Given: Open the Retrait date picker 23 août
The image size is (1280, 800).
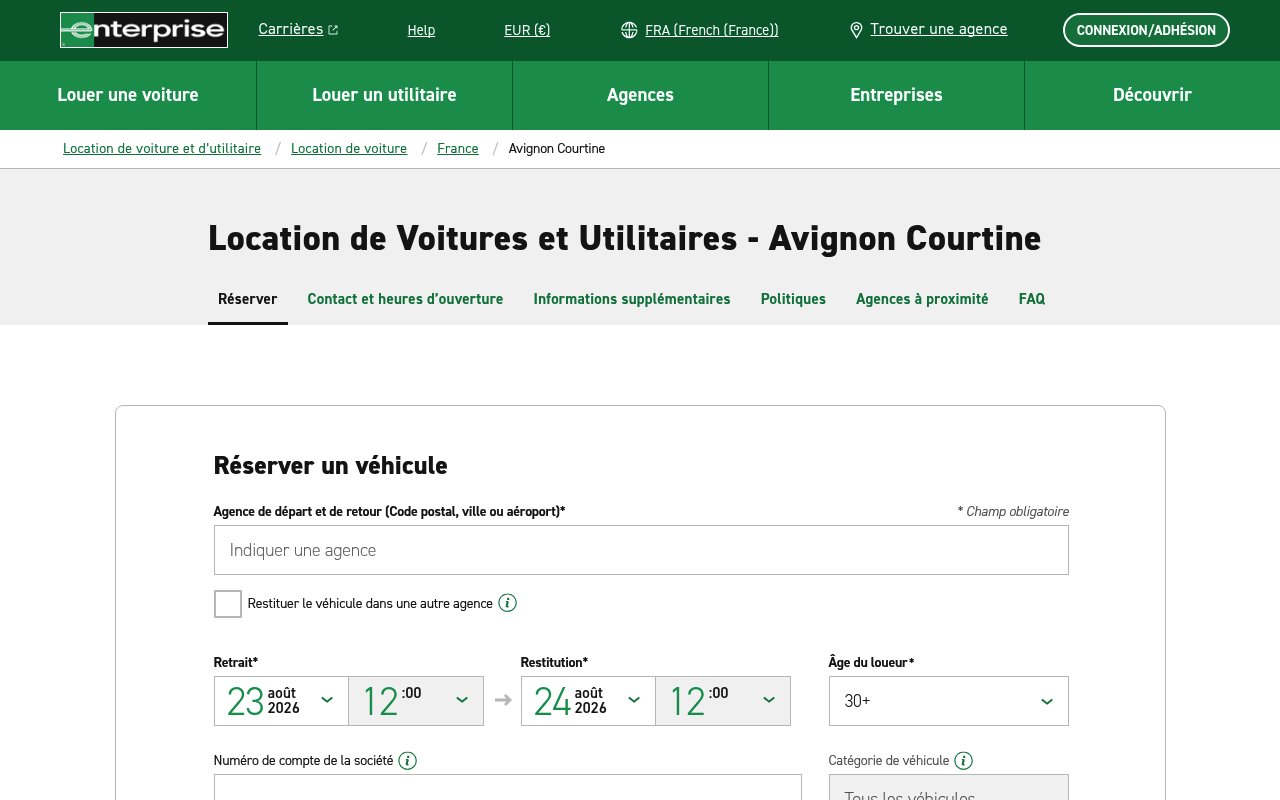Looking at the screenshot, I should tap(281, 701).
